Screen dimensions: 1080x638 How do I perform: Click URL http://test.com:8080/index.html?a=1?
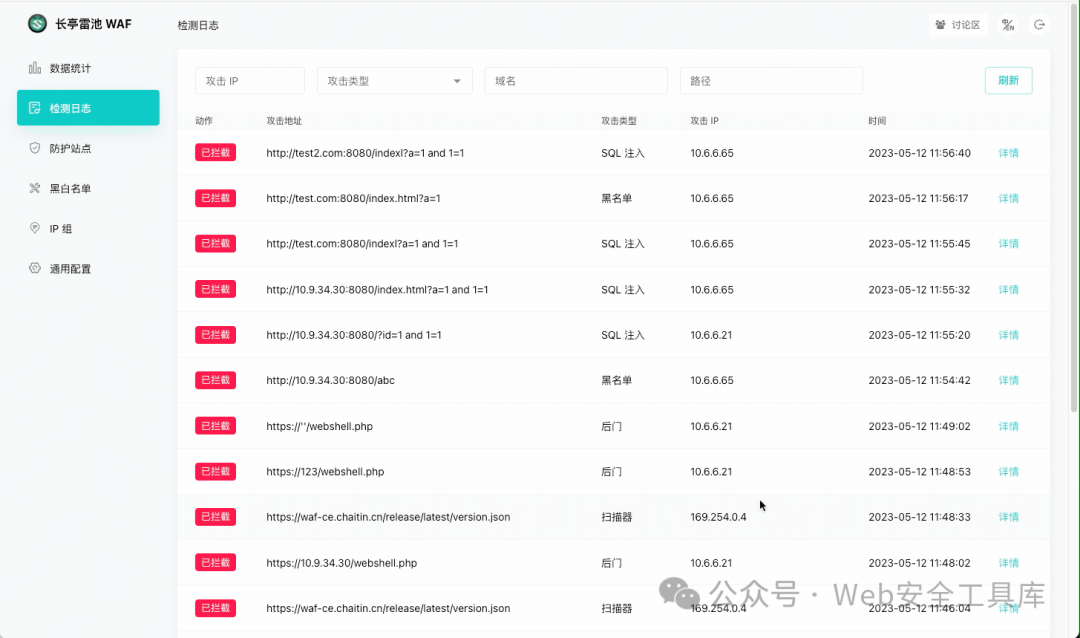point(353,198)
